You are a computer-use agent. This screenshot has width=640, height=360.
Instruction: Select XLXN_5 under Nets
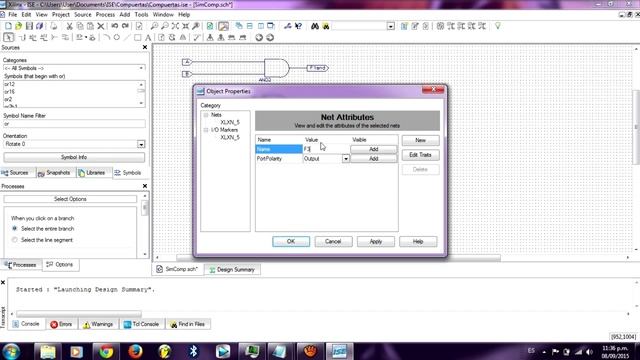[230, 122]
